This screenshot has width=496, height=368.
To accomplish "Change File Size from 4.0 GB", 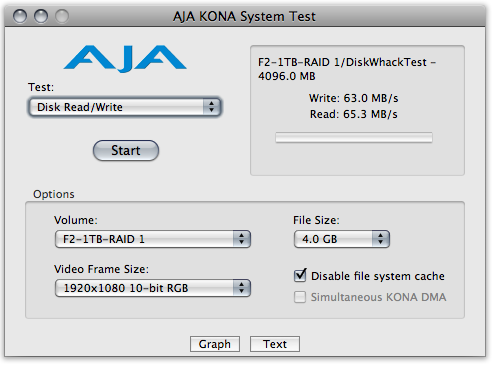I will click(x=342, y=239).
